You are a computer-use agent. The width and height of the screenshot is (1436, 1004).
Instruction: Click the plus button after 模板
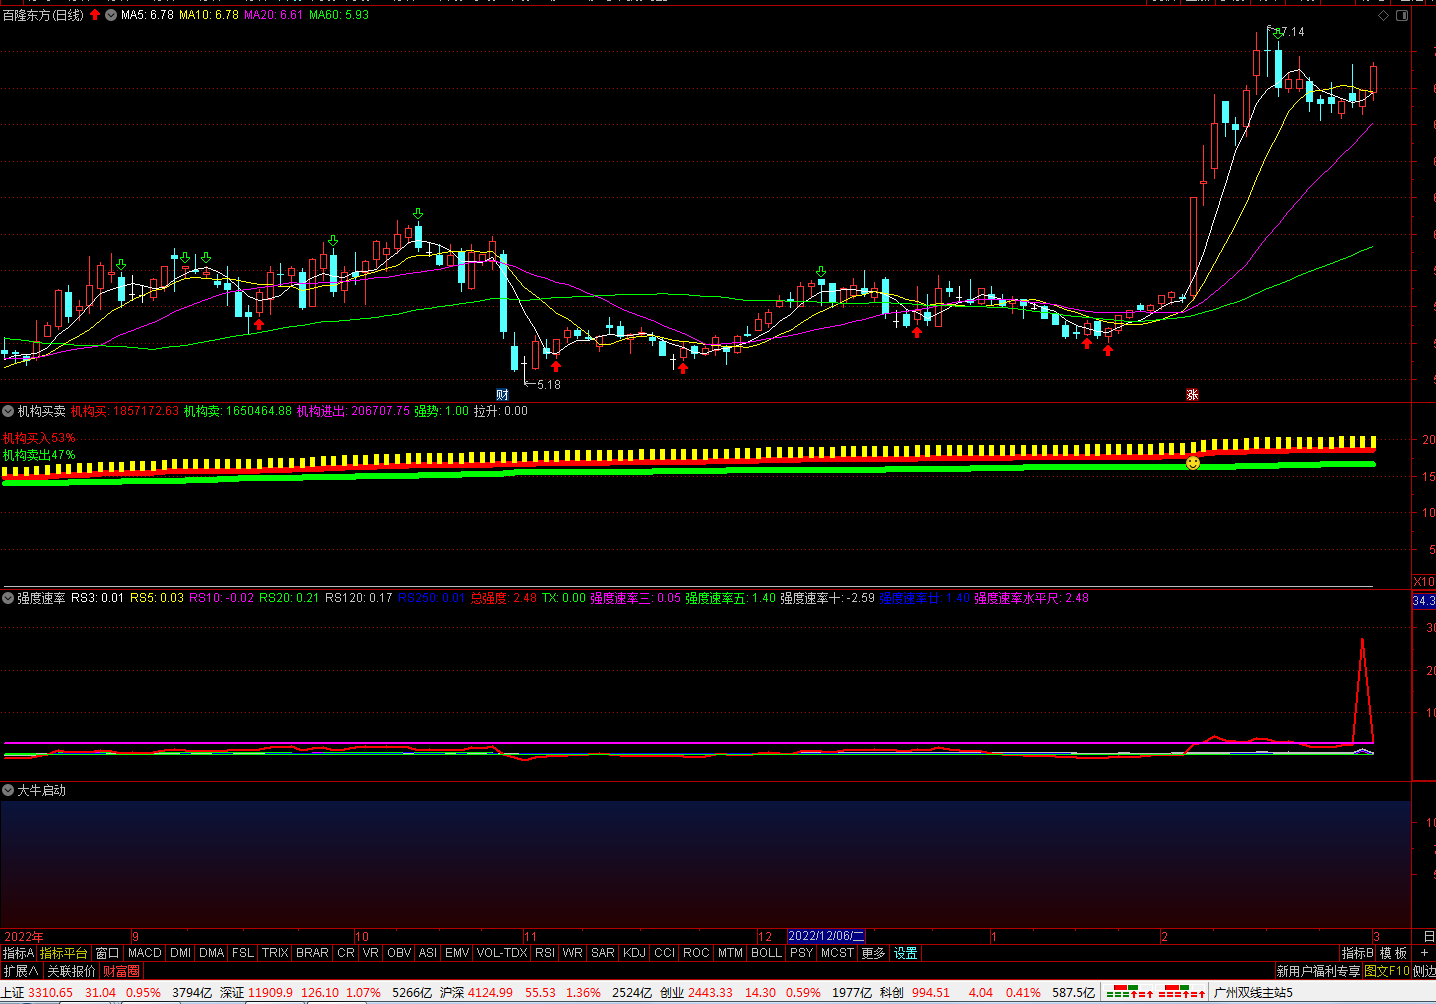pyautogui.click(x=1424, y=953)
